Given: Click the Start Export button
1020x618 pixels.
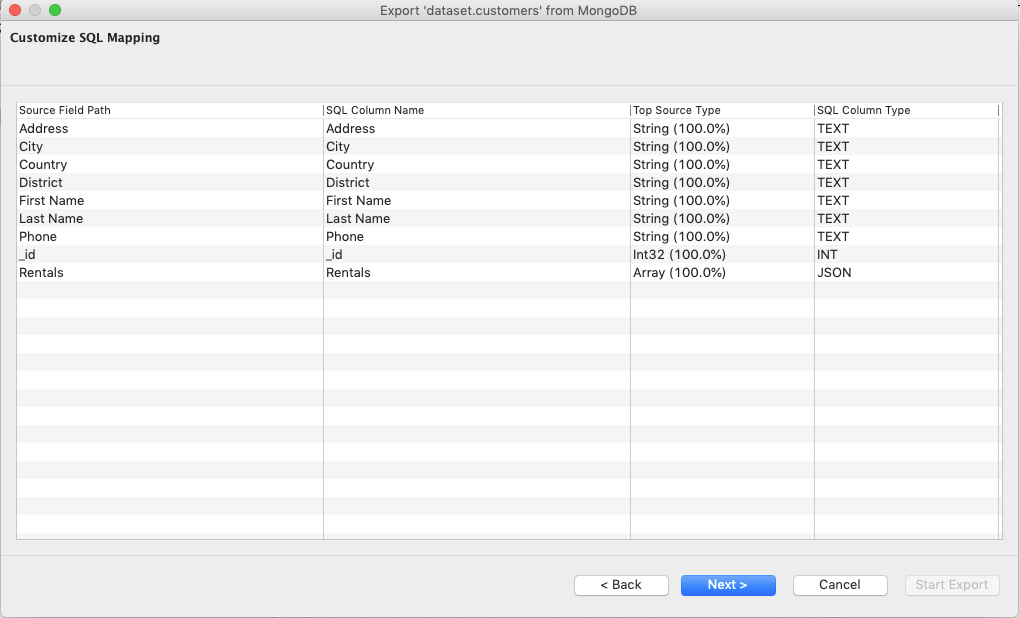Looking at the screenshot, I should (x=952, y=585).
